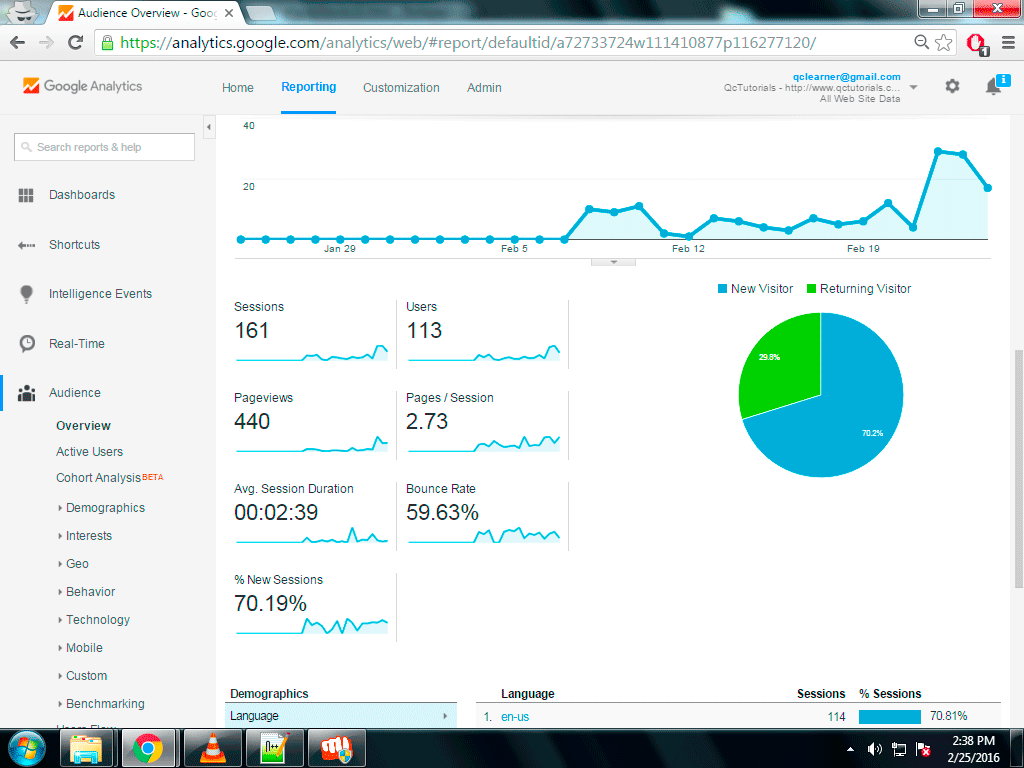Open the Active Users report

tap(89, 452)
